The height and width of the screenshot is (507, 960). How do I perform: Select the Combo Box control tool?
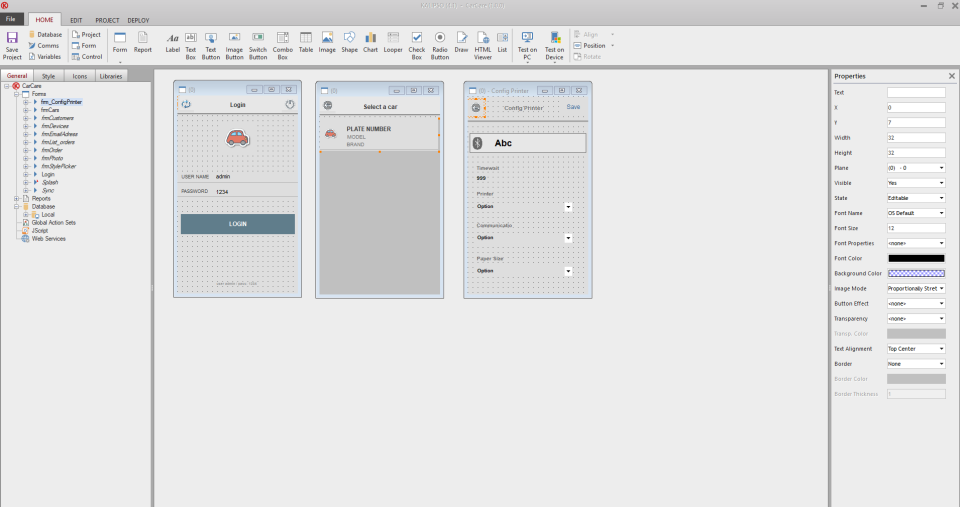point(282,46)
